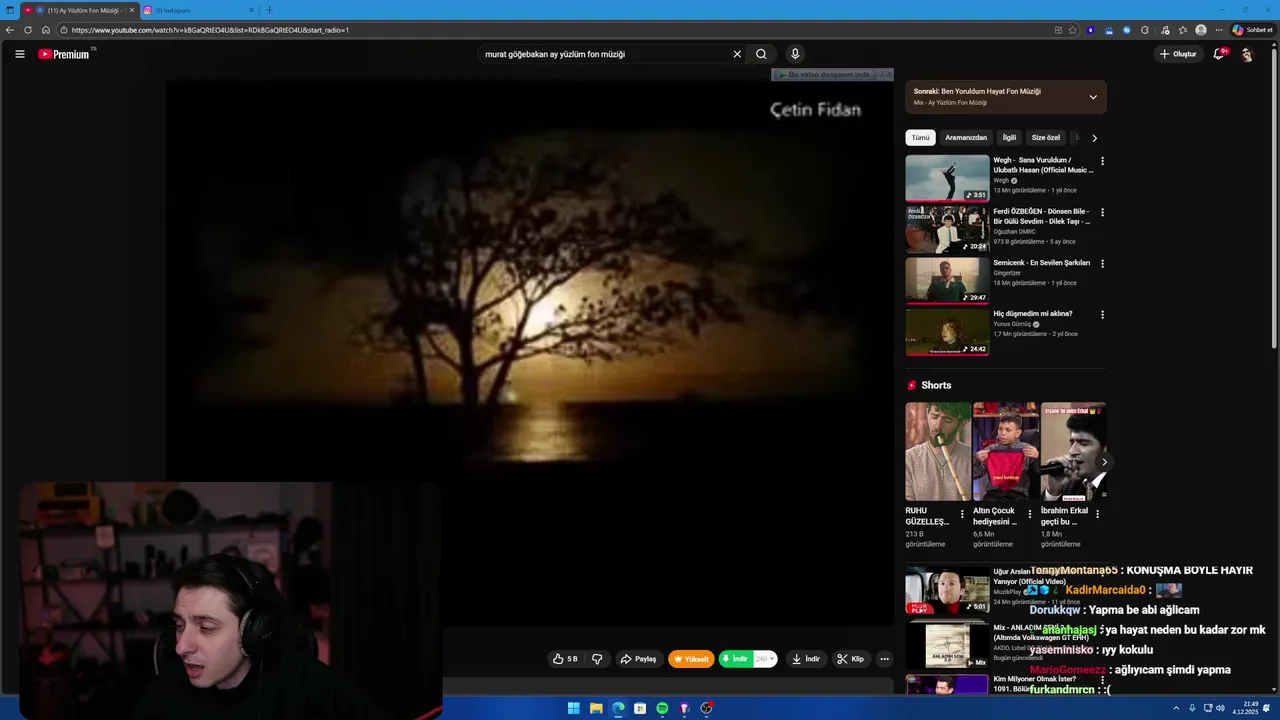Screen dimensions: 1280x720
Task: Open Semicenk En Sevilen Şarkıları thumbnail
Action: coord(947,280)
